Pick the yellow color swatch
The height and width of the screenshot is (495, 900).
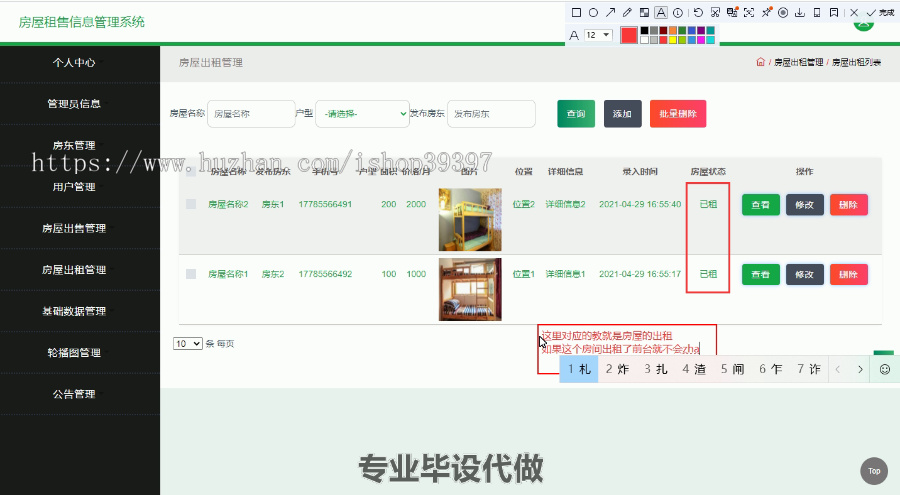tap(673, 40)
